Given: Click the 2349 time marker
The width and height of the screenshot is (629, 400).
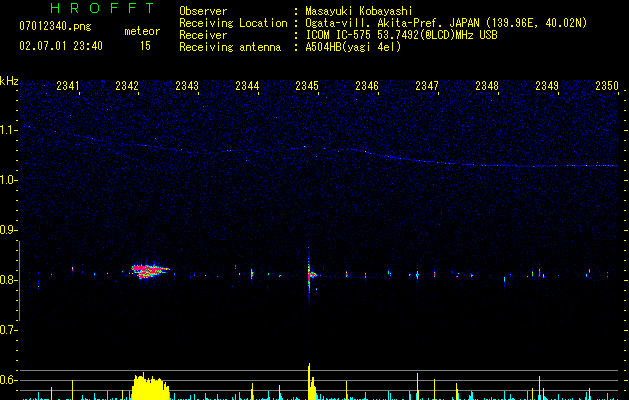Looking at the screenshot, I should click(547, 86).
